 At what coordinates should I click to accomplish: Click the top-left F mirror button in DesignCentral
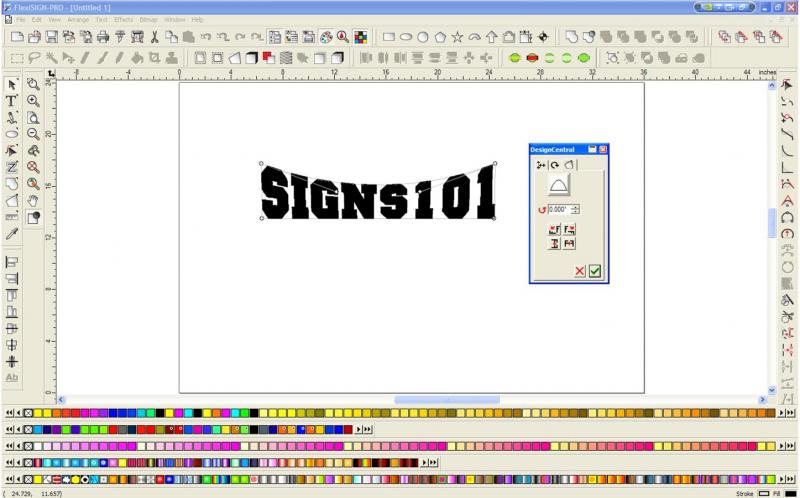555,230
